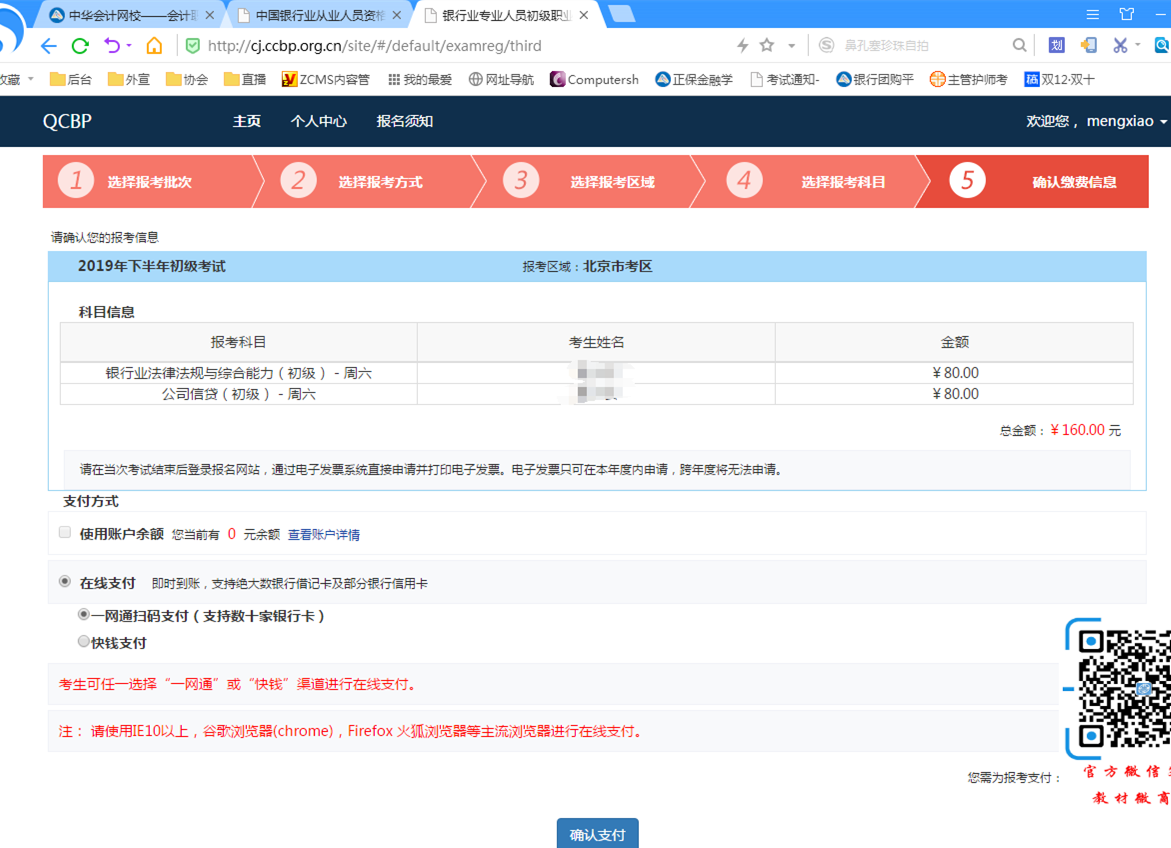Expand the scissors tool dropdown arrow
Viewport: 1171px width, 848px height.
point(1138,46)
